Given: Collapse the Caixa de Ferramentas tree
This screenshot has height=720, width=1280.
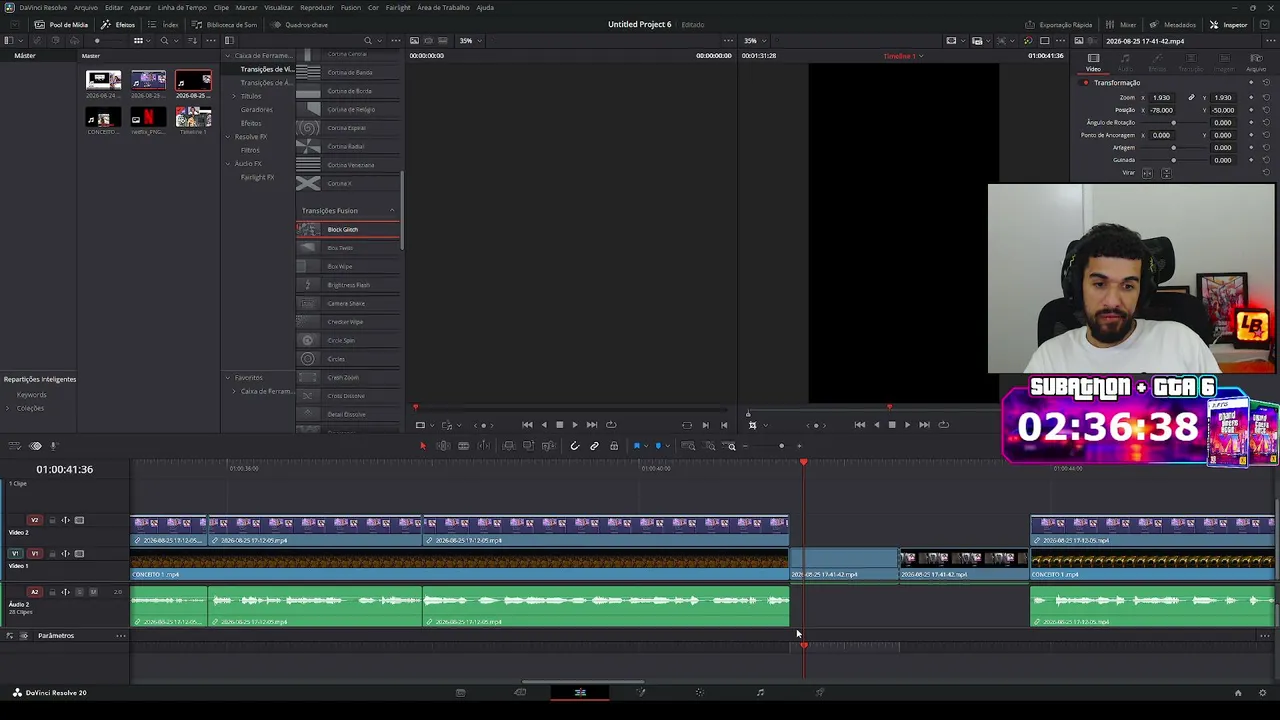Looking at the screenshot, I should (x=228, y=56).
